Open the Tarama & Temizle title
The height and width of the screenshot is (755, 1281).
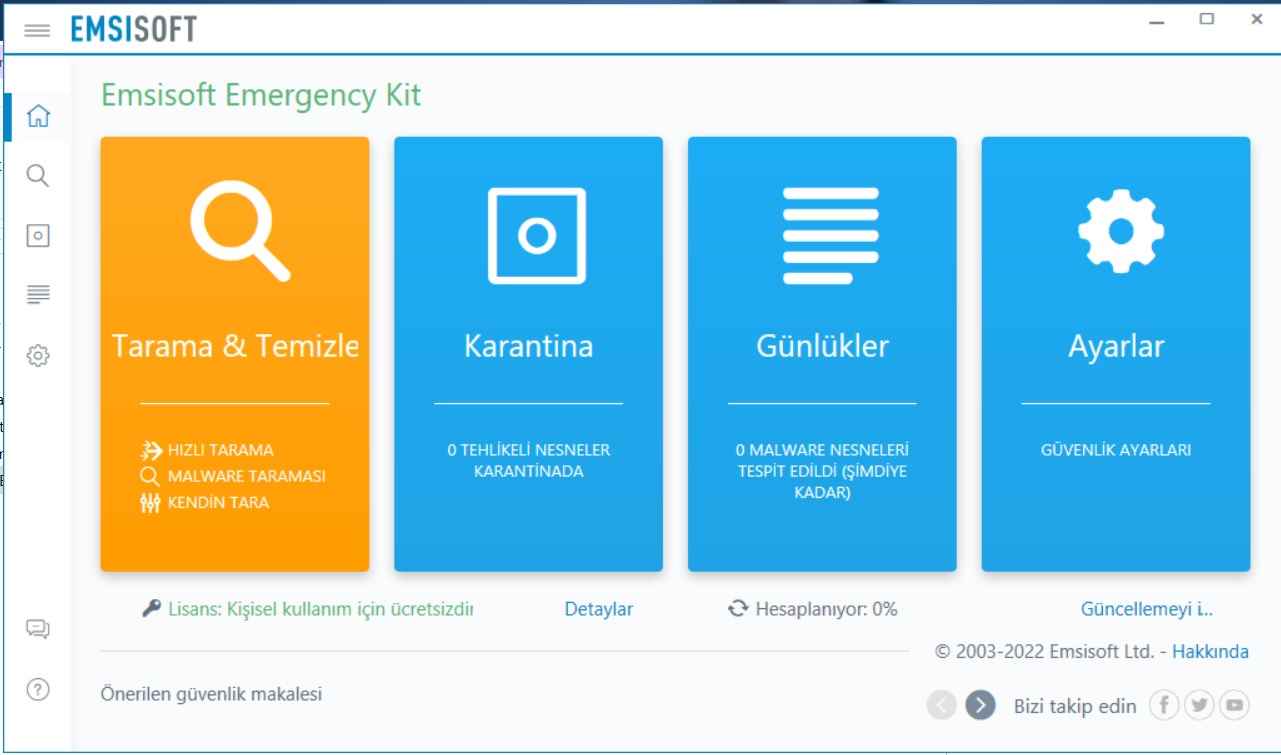coord(235,346)
